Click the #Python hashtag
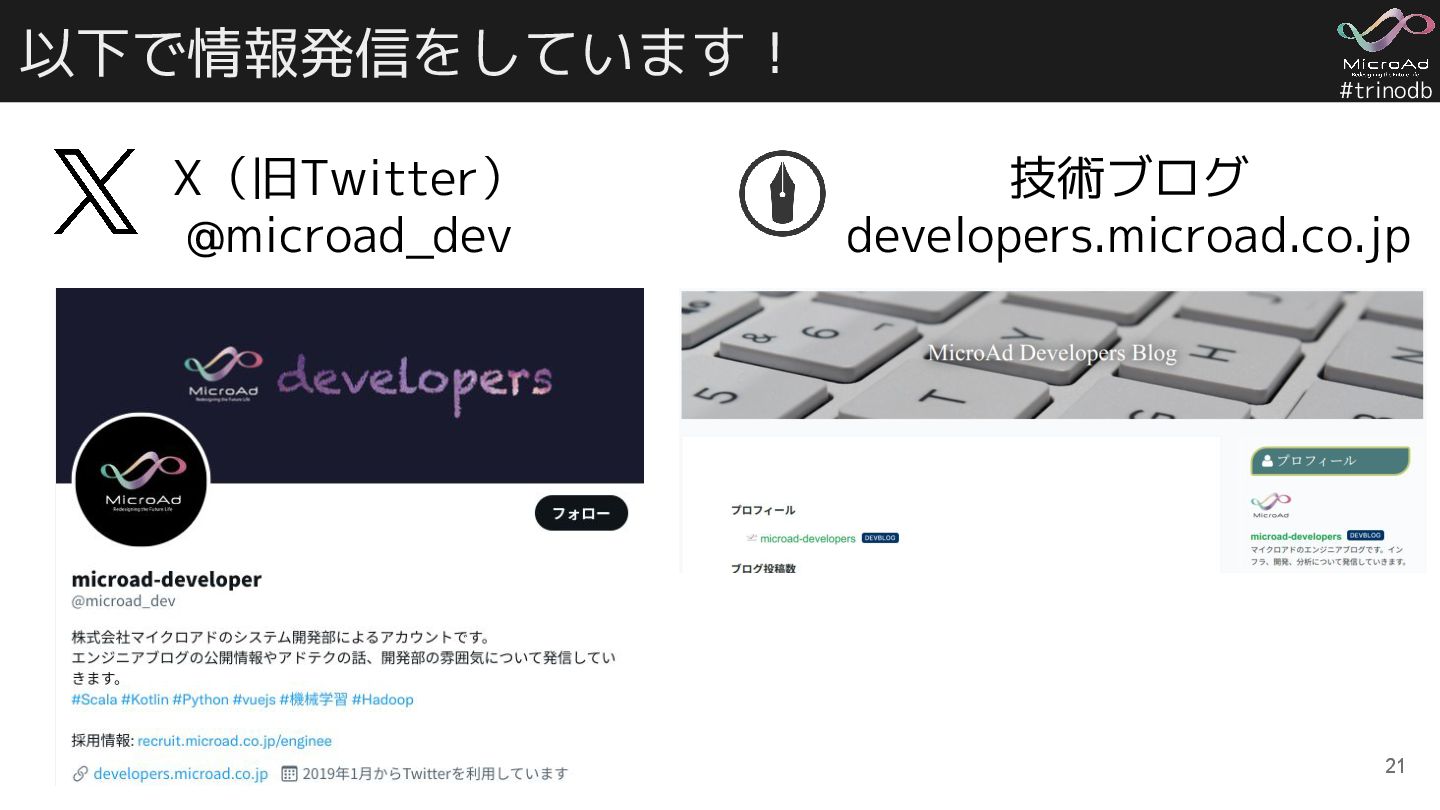1440x810 pixels. pos(200,699)
